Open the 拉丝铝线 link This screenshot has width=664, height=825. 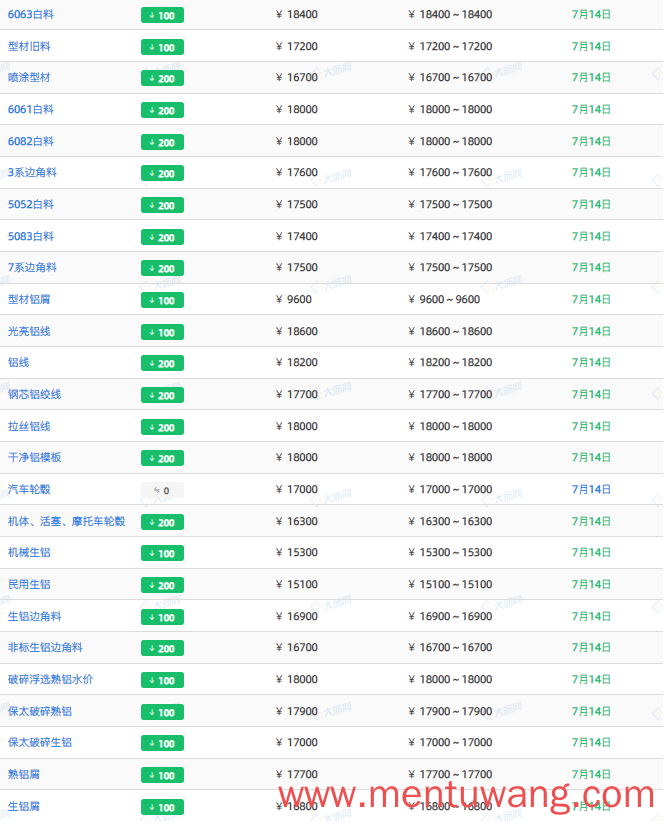tap(29, 427)
